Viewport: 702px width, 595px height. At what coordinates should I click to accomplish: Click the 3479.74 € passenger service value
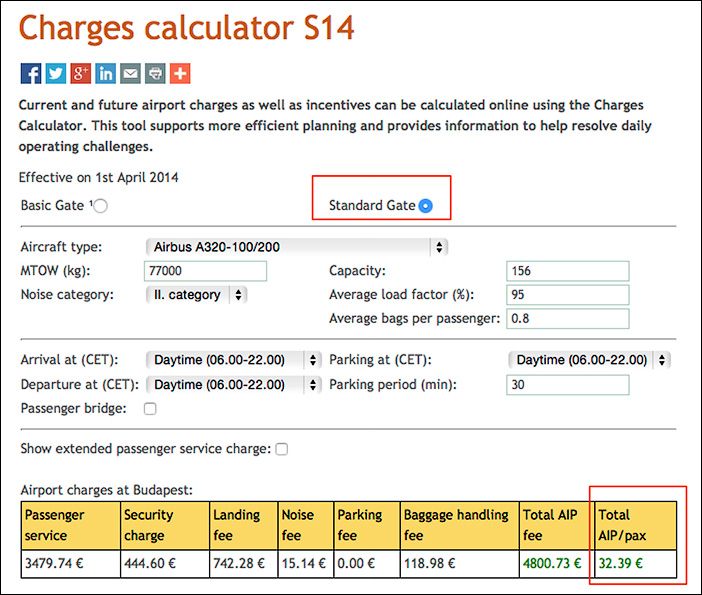(x=54, y=563)
